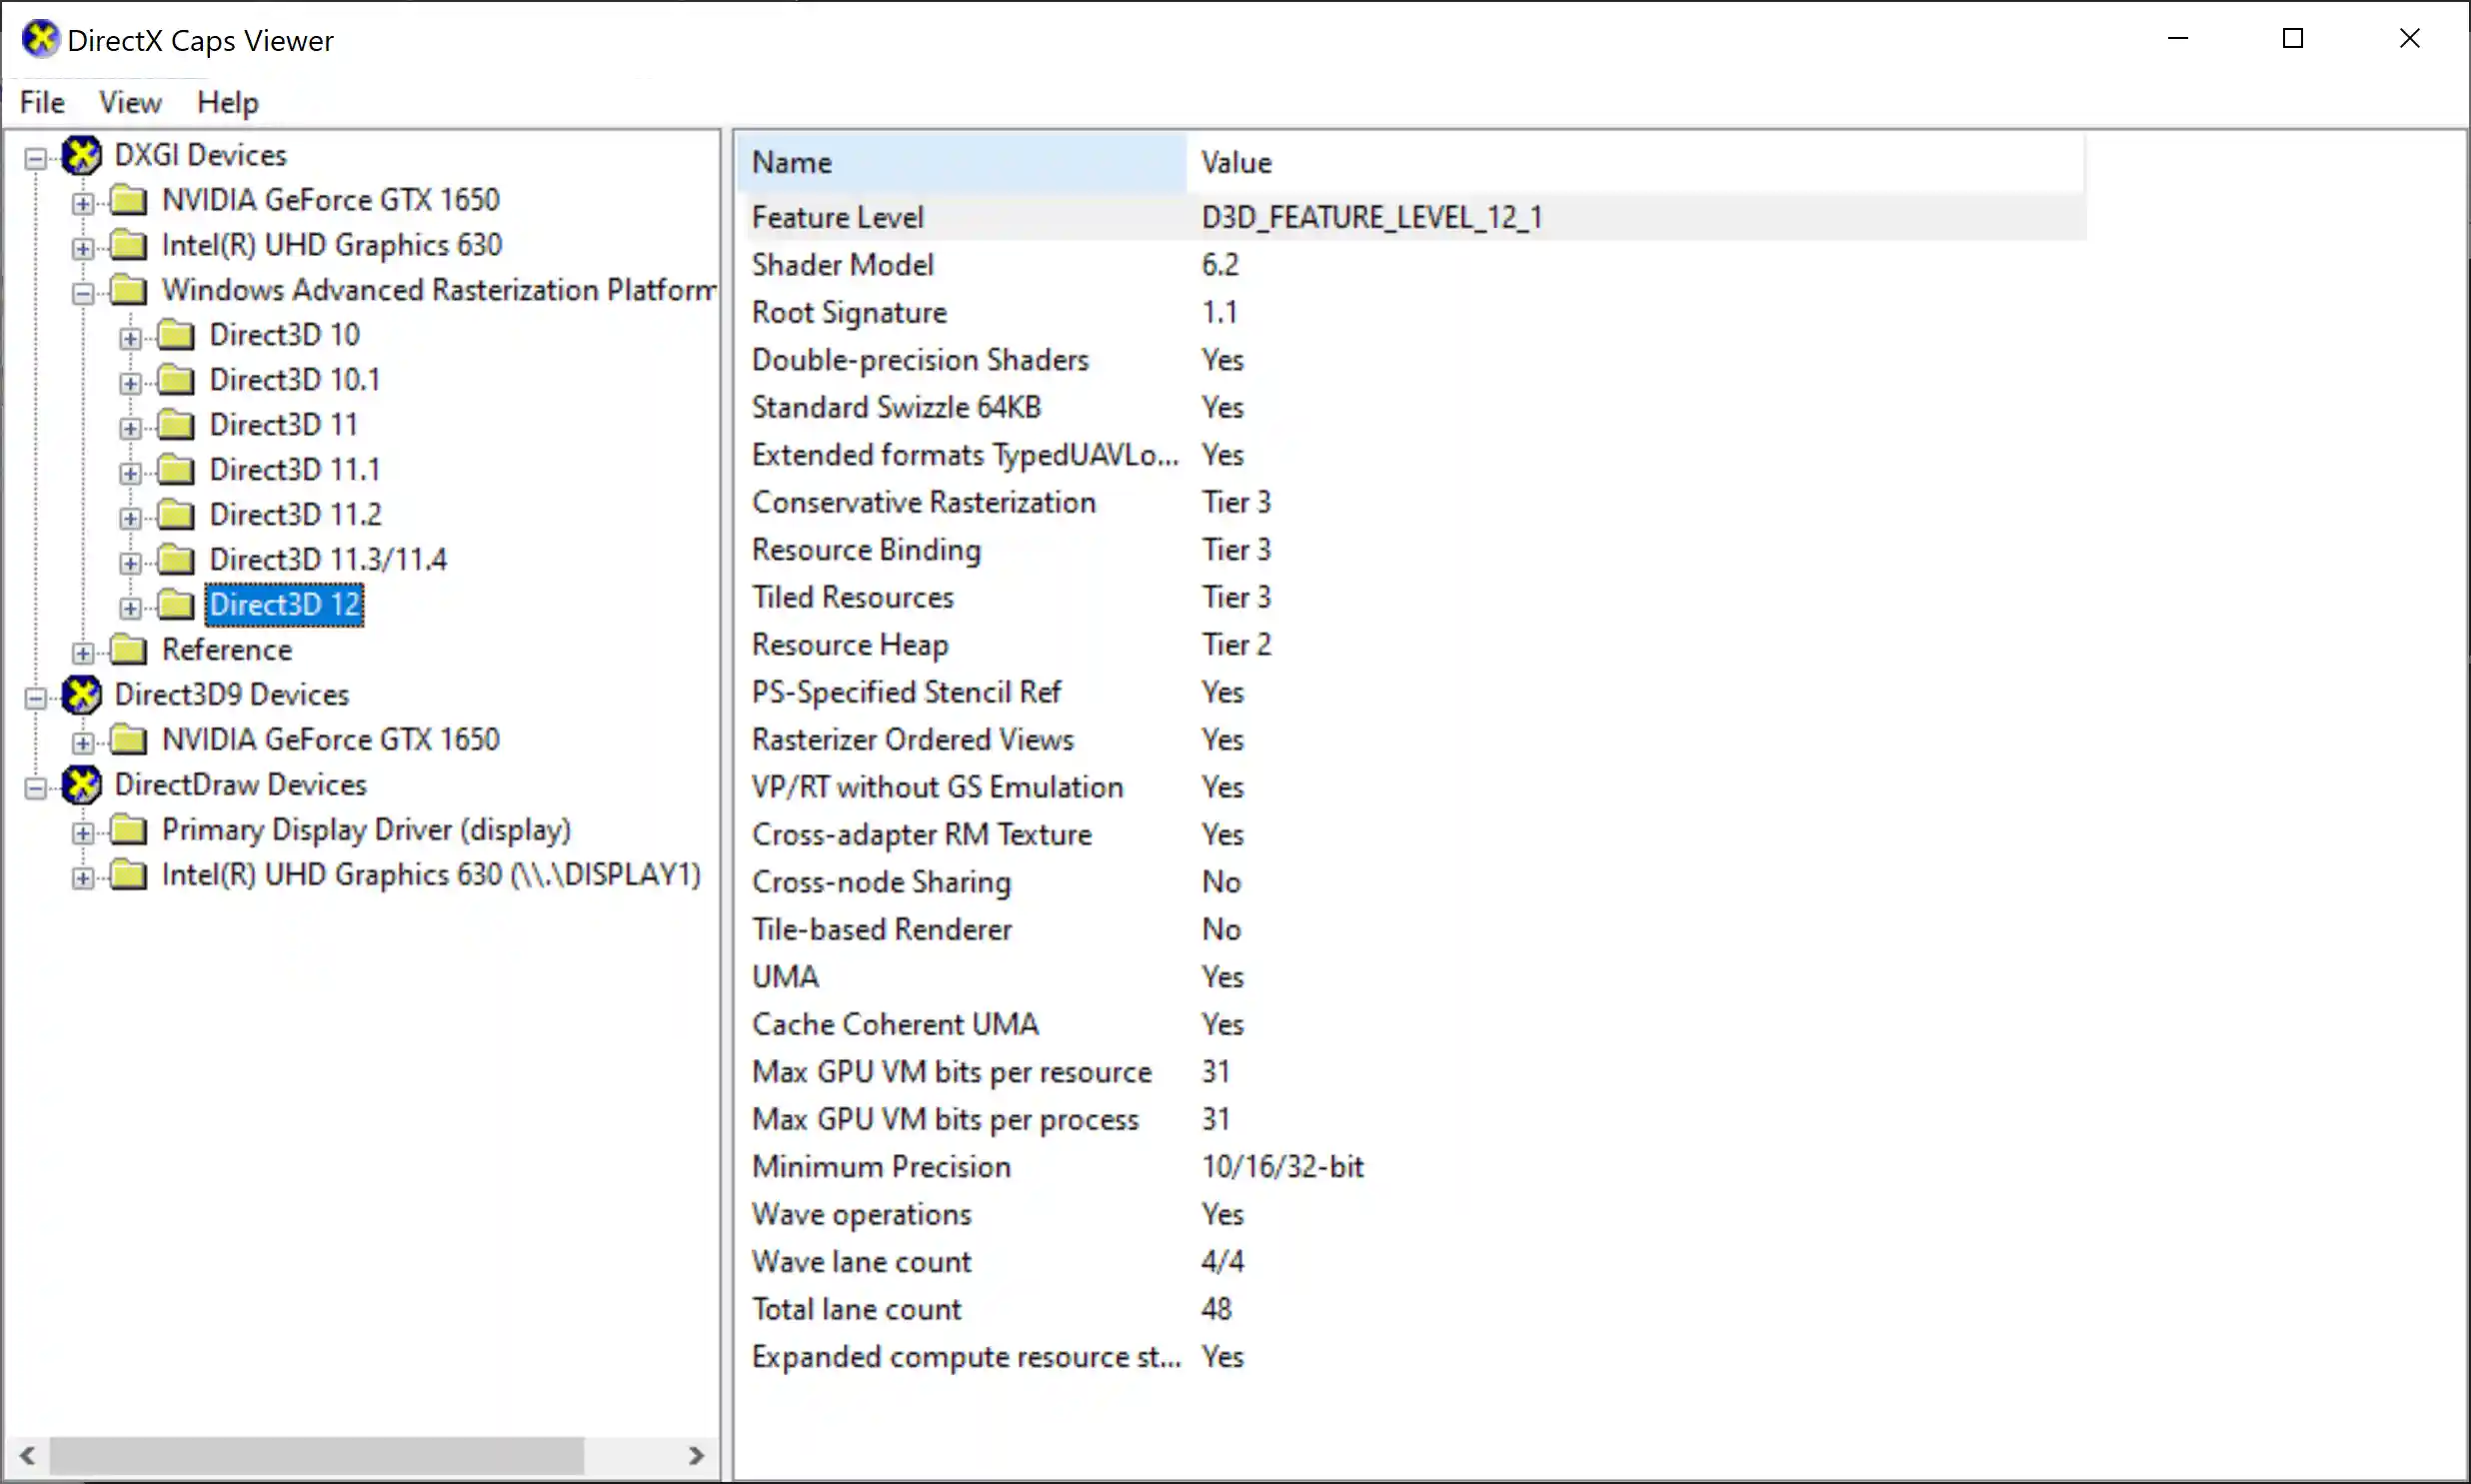Click the NVIDIA GeForce GTX 1650 folder icon

tap(130, 200)
